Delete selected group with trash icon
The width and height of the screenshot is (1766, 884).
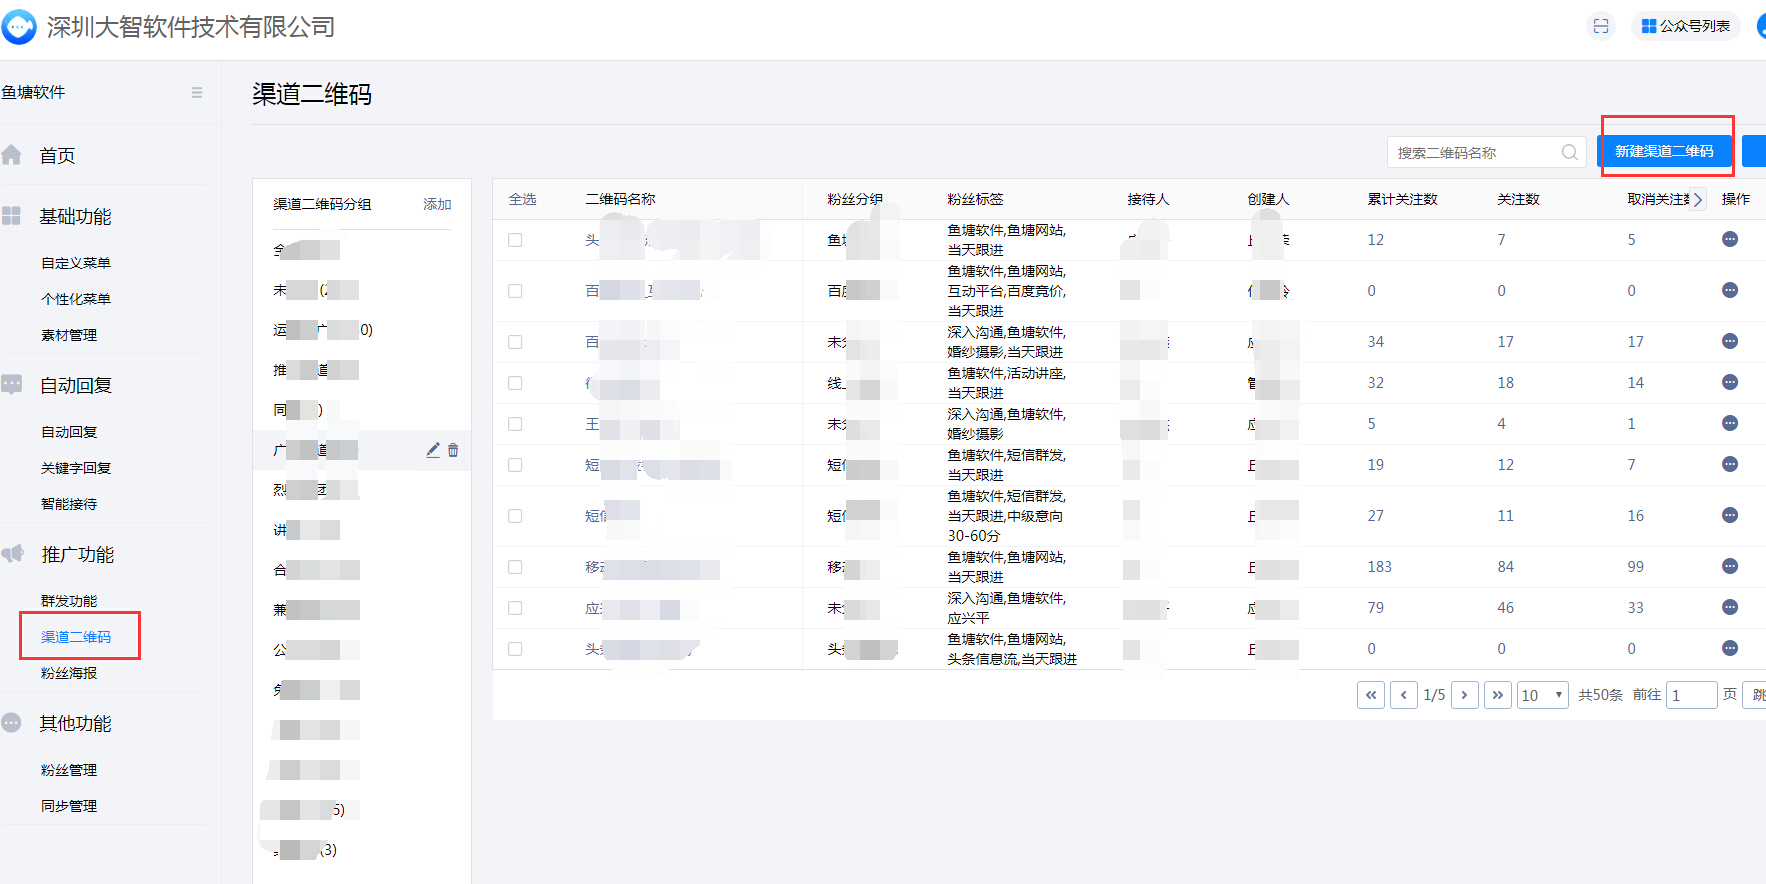tap(453, 450)
